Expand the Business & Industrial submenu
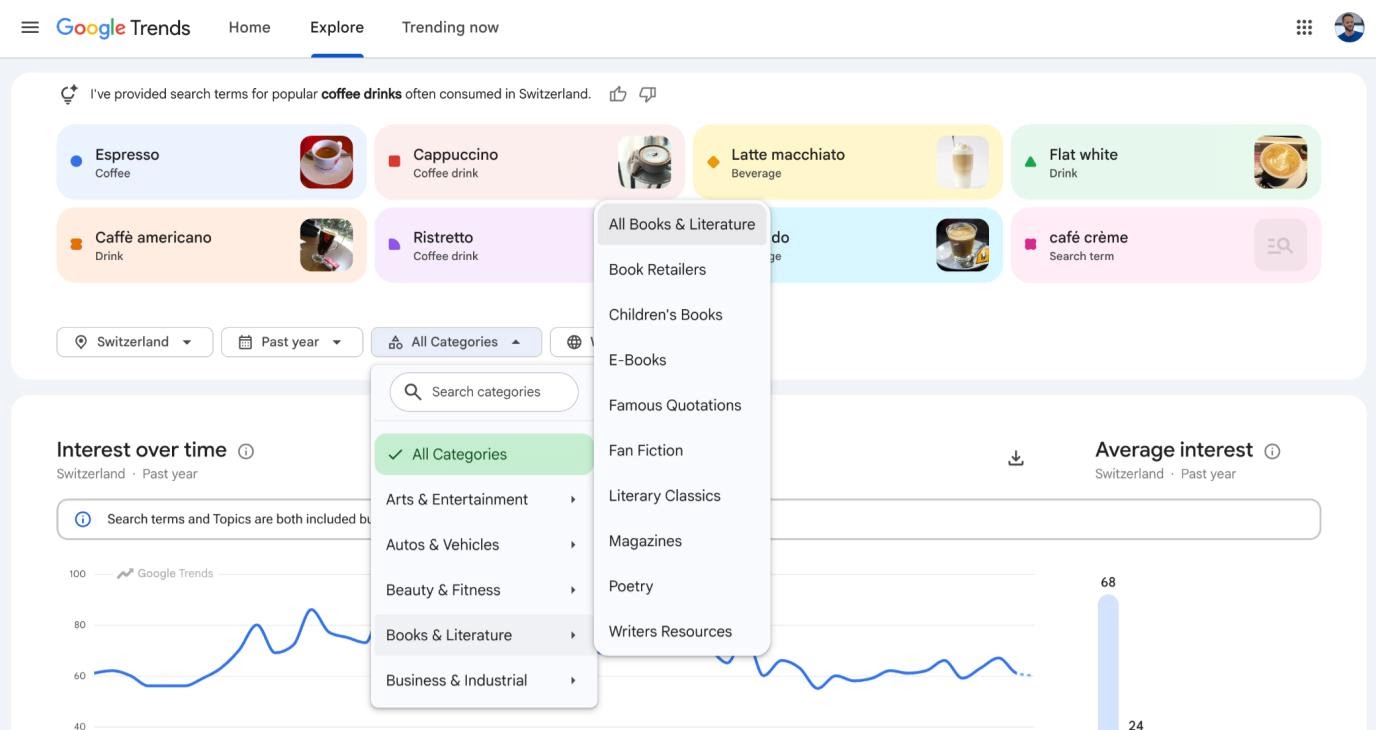This screenshot has width=1376, height=730. point(484,680)
